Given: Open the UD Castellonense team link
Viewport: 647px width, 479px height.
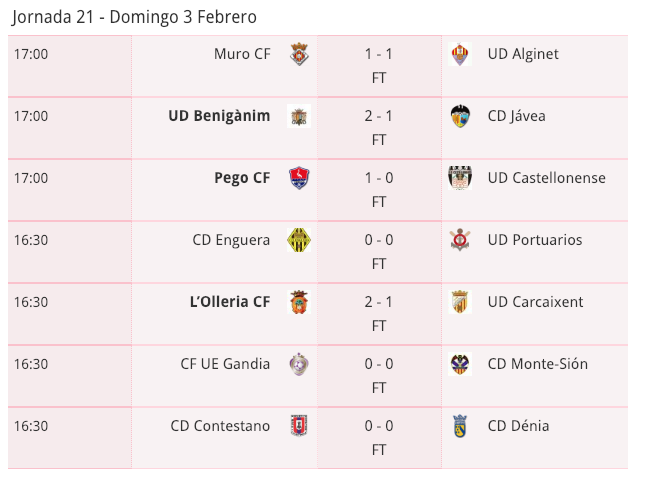Looking at the screenshot, I should (x=547, y=178).
